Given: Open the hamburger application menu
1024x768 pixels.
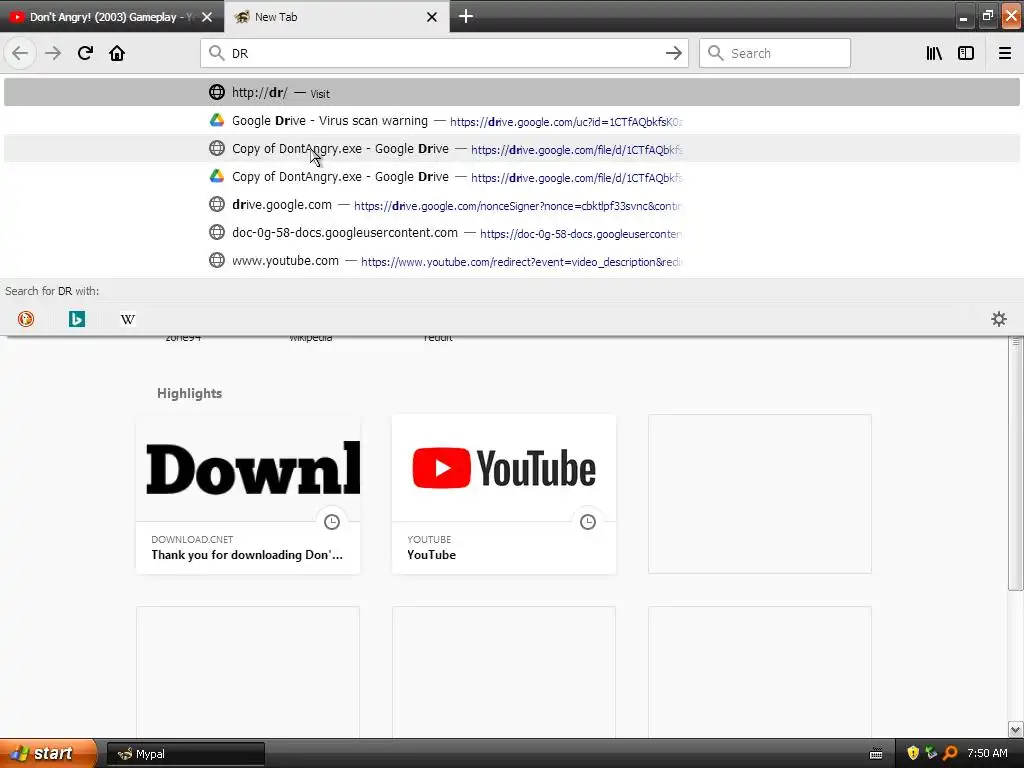Looking at the screenshot, I should tap(1005, 53).
